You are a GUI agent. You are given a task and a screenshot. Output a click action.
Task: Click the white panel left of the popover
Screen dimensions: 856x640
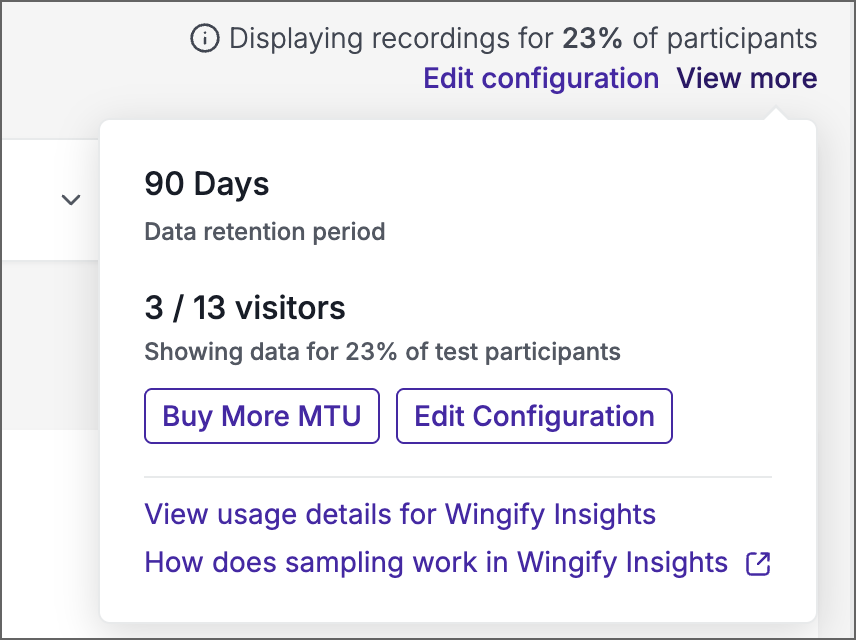(x=50, y=200)
